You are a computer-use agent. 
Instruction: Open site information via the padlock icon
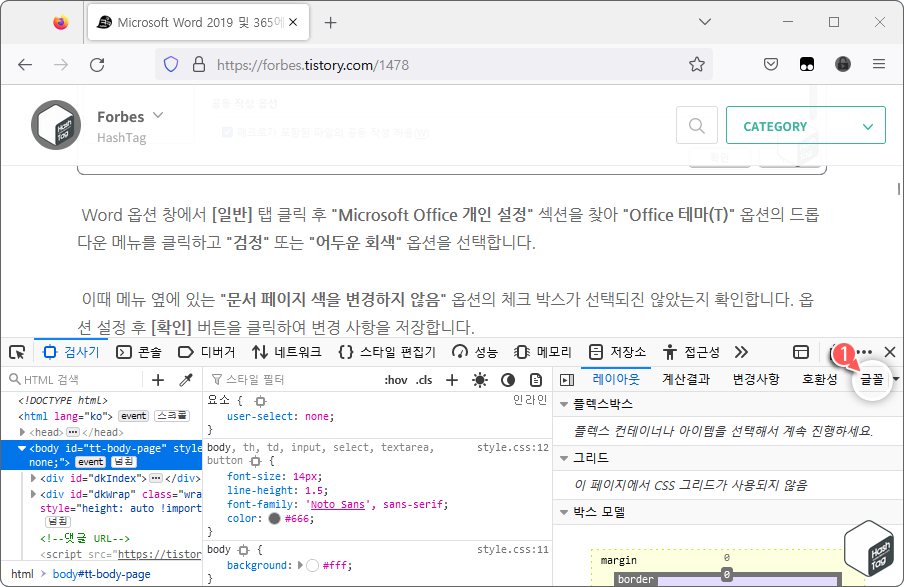[x=199, y=64]
